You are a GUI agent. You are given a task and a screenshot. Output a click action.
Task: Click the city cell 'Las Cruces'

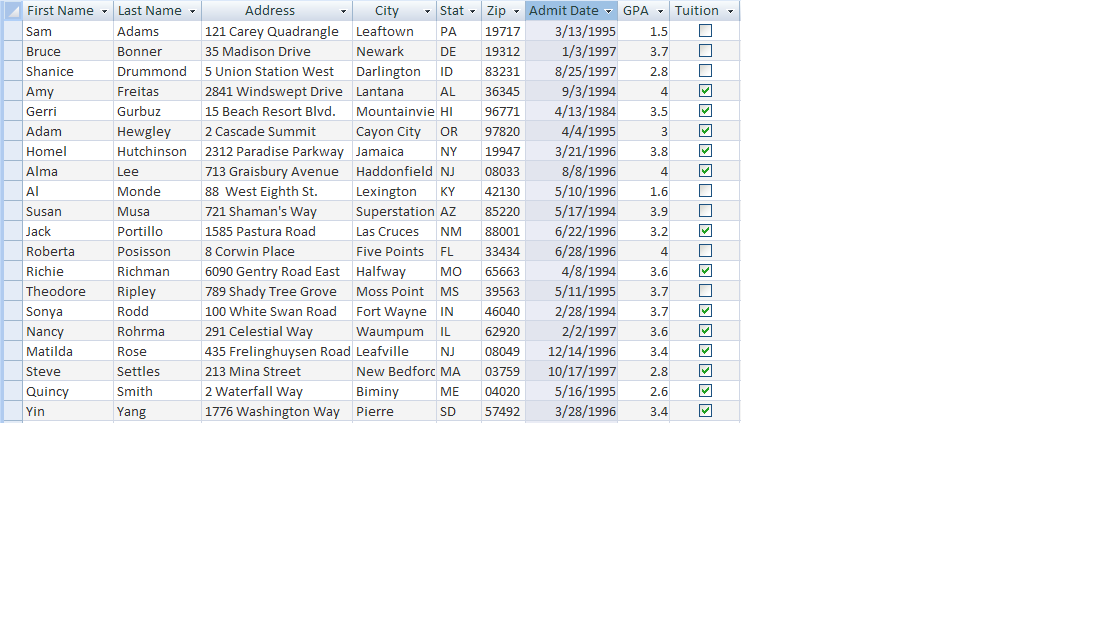(x=388, y=231)
